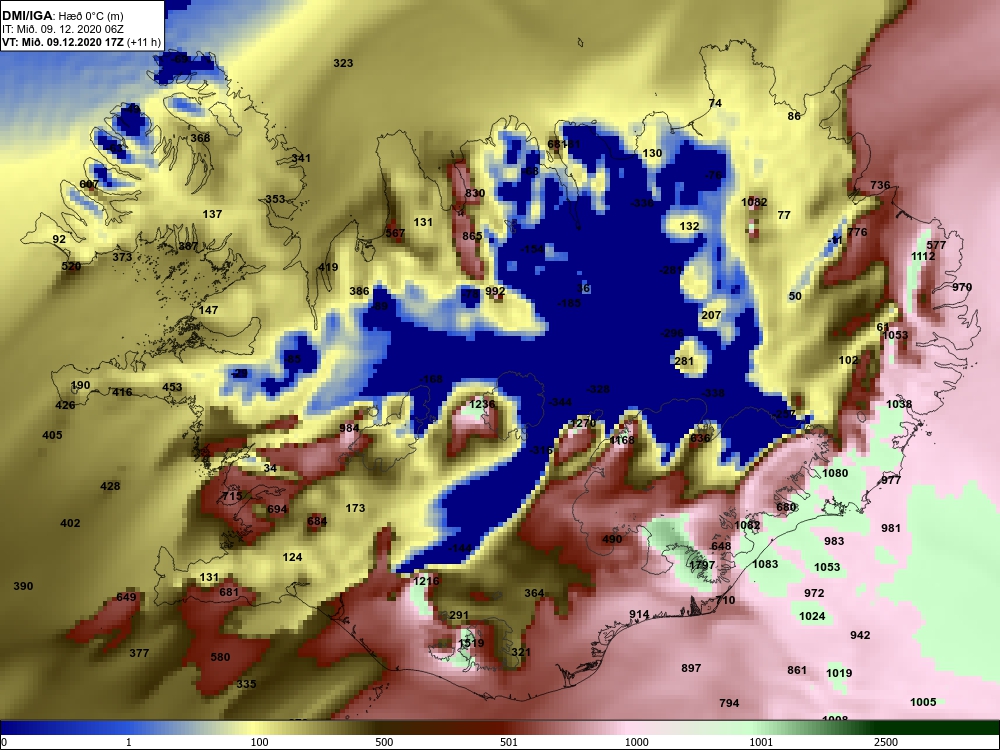Click the offshore value 405
1000x750 pixels.
[x=52, y=436]
